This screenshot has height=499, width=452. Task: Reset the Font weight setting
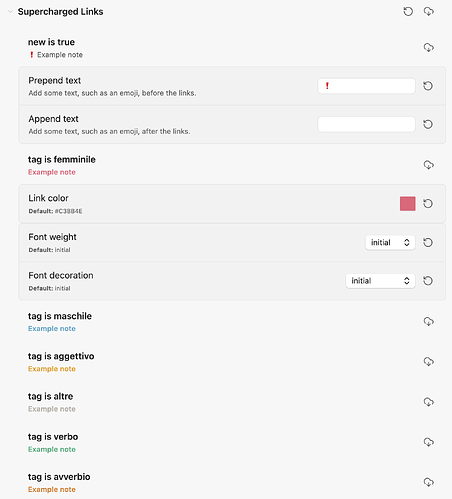(428, 242)
